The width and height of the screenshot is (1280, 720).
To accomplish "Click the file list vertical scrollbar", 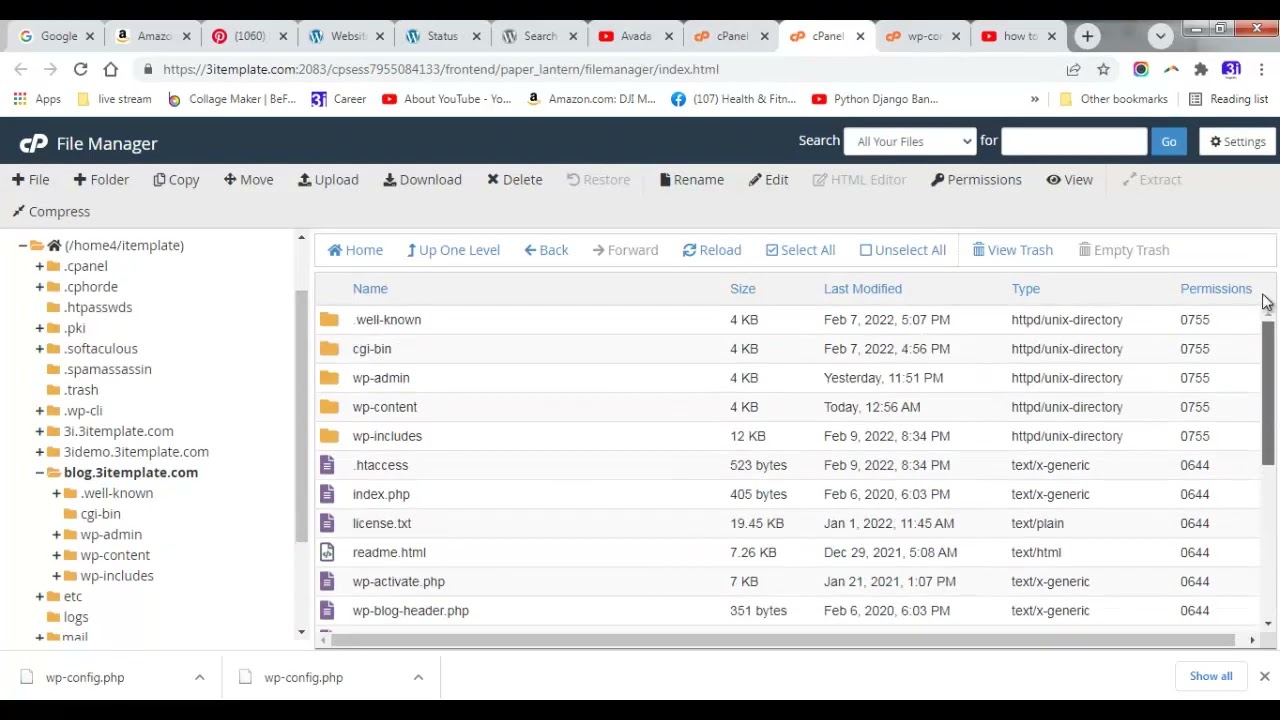I will coord(1268,394).
